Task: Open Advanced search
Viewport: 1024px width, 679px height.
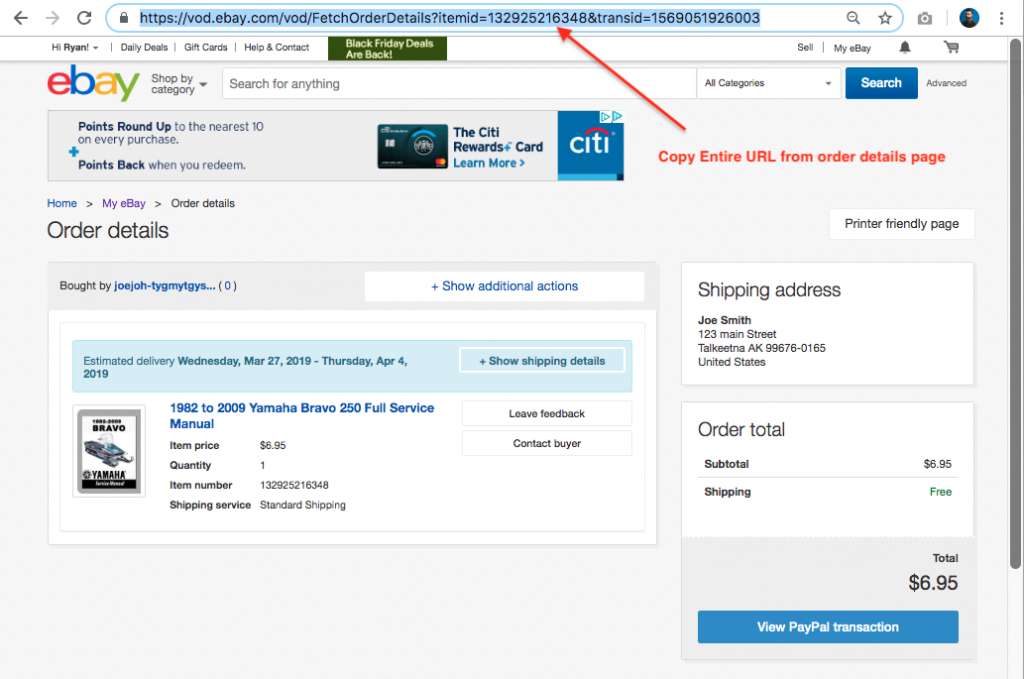Action: pos(946,83)
